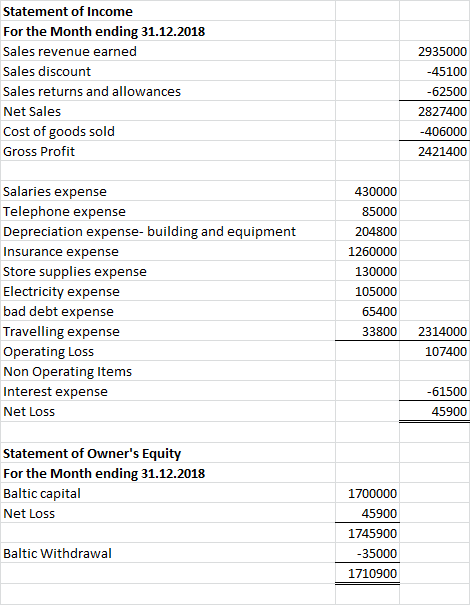
Task: Click the 'Sales discount' label cell
Action: pos(168,71)
